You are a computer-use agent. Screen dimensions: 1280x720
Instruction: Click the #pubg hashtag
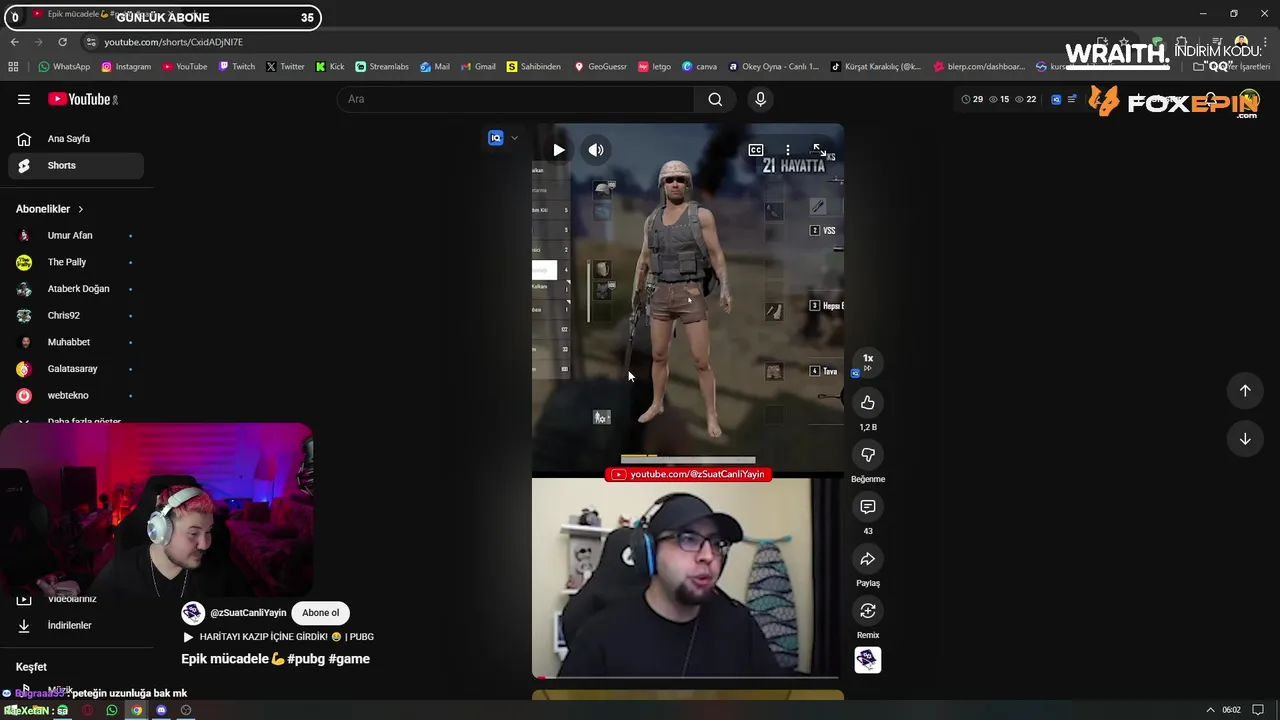305,659
